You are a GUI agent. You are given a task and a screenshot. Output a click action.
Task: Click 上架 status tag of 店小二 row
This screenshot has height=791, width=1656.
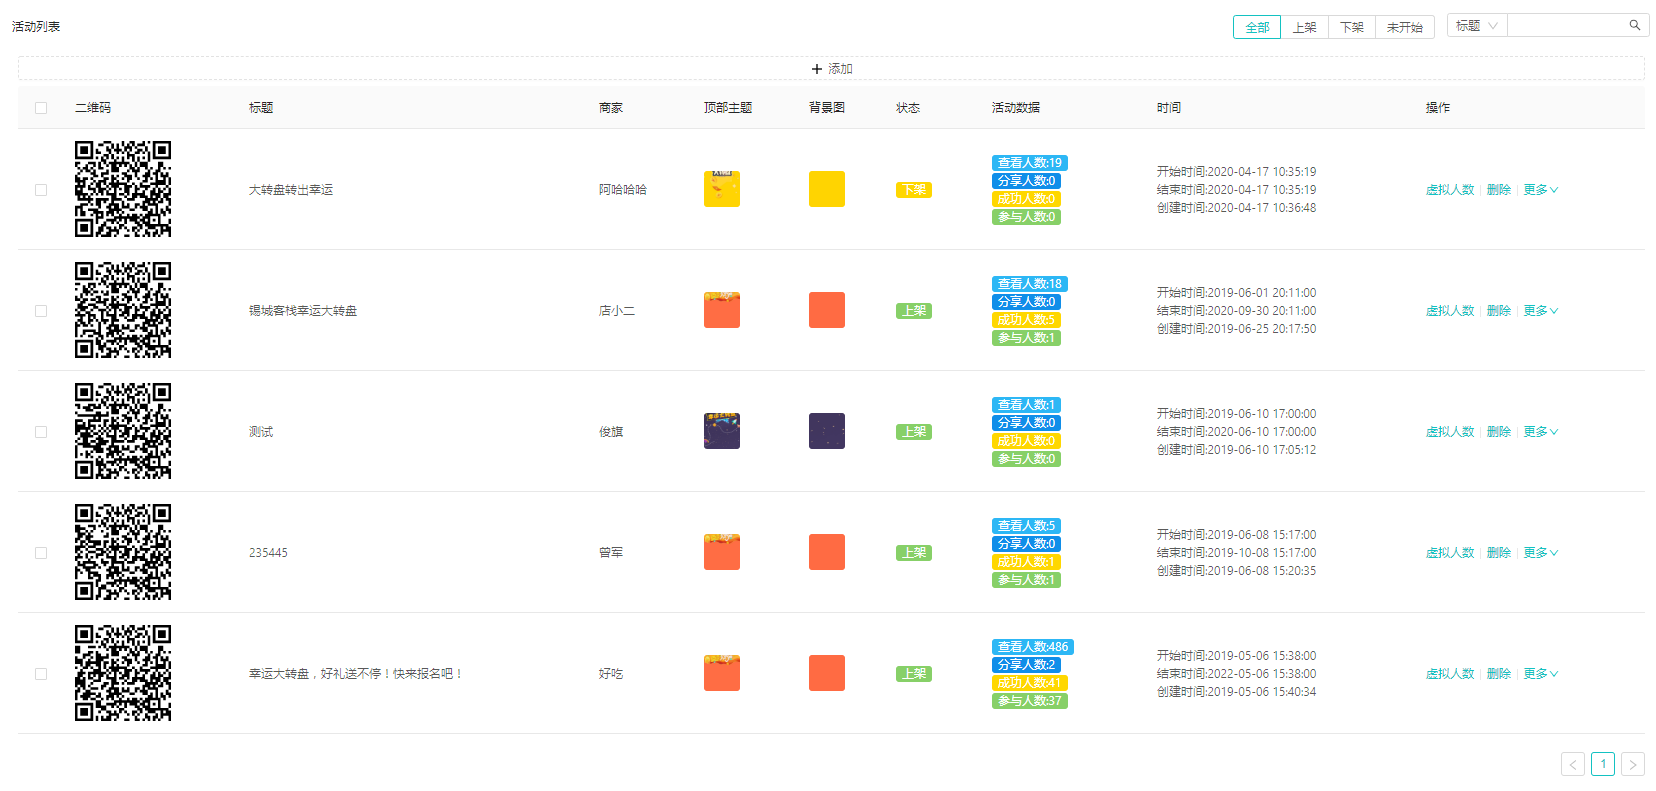(914, 311)
